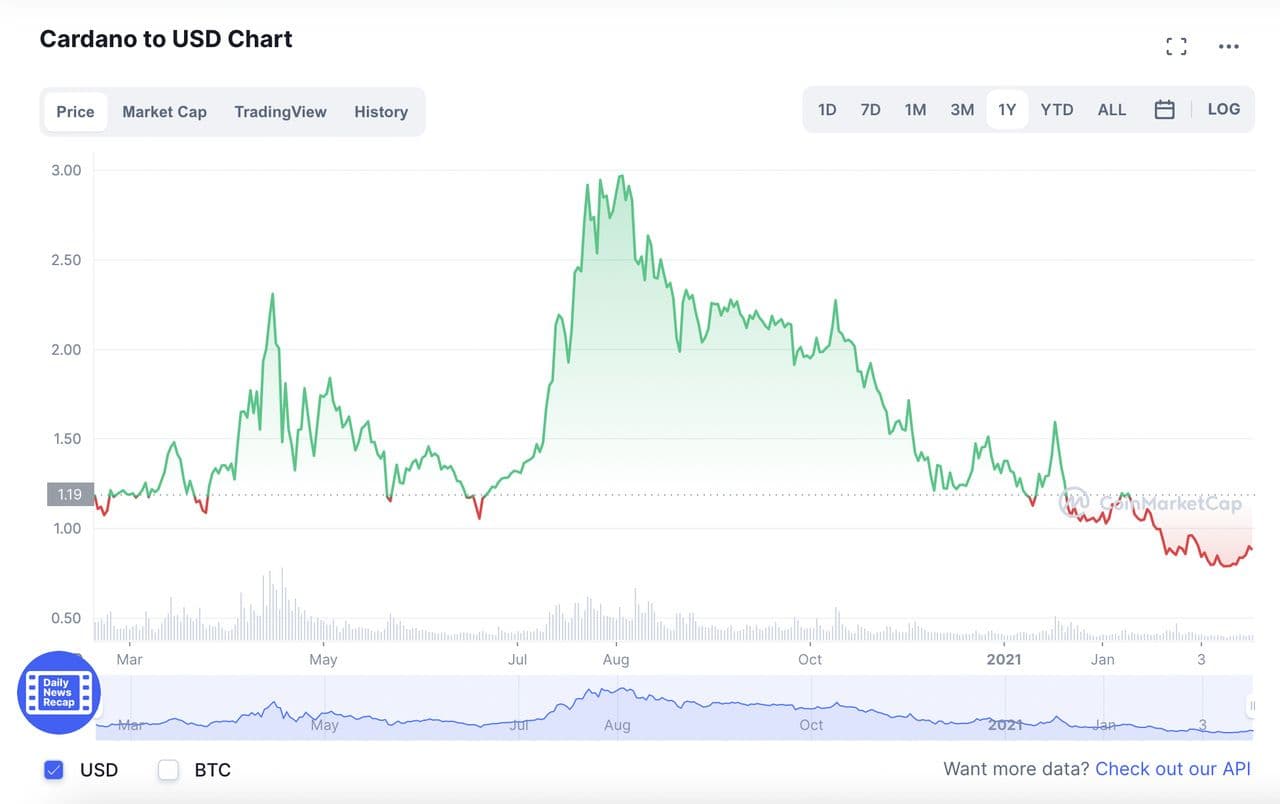Select the History tab
Screen dimensions: 1280x804
(x=381, y=112)
